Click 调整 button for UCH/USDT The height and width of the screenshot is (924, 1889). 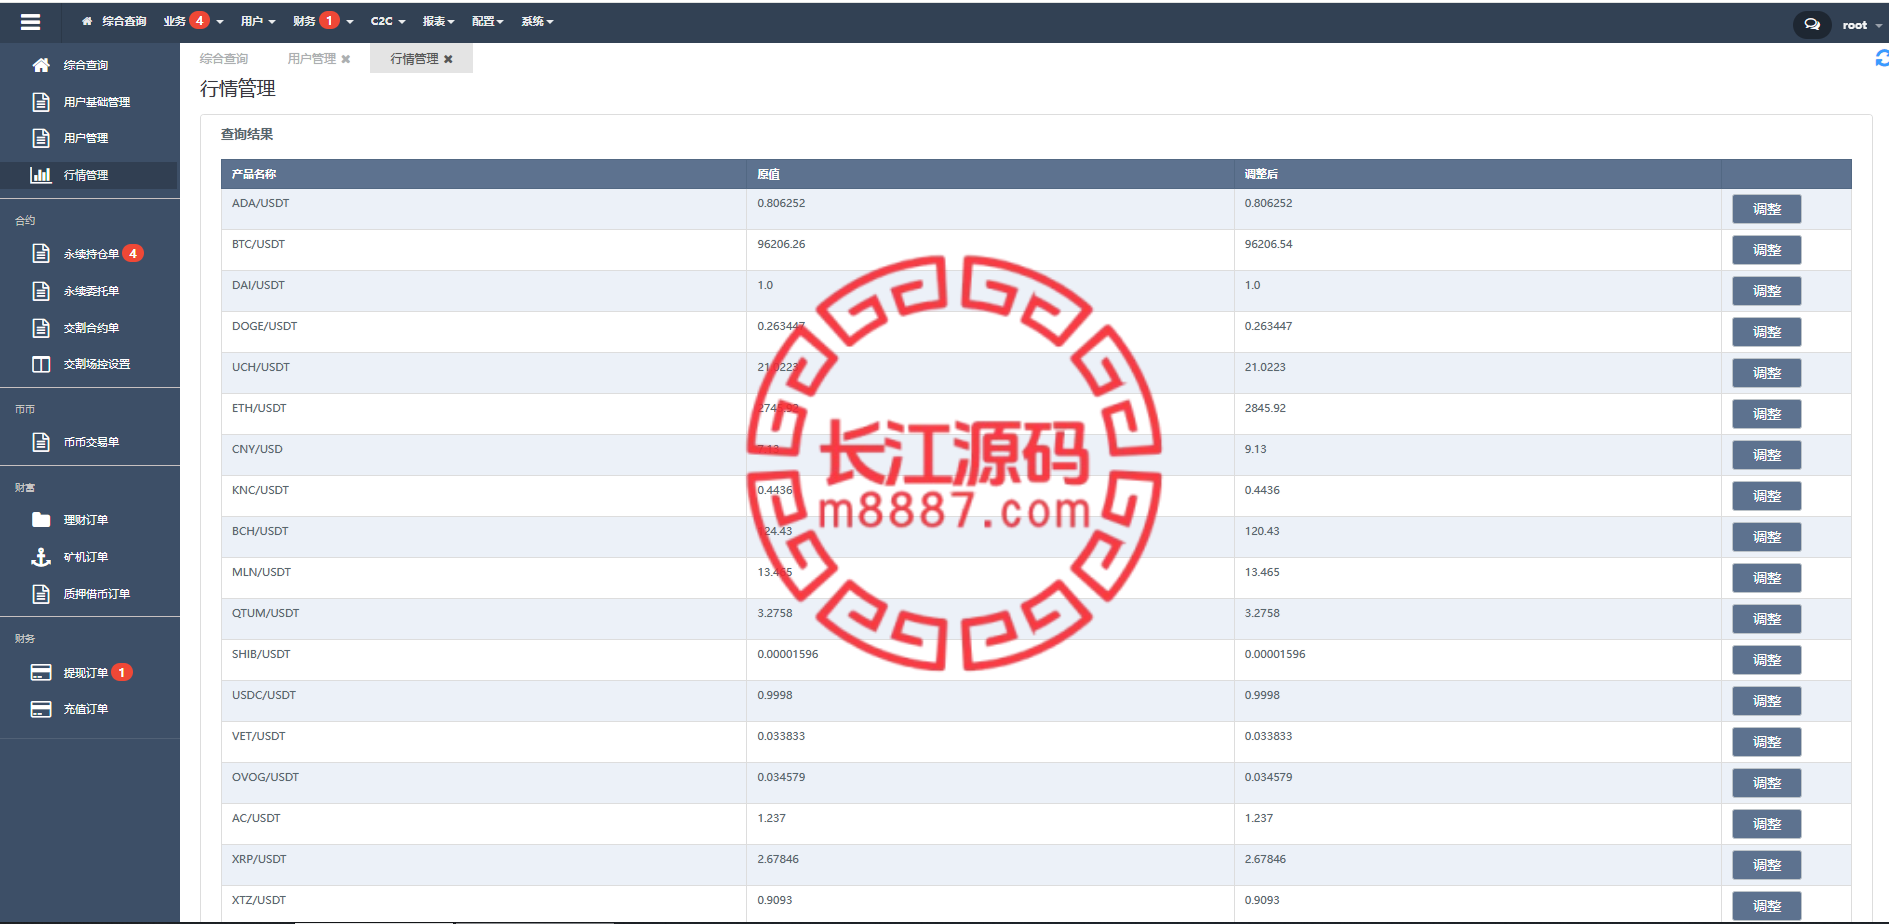coord(1766,373)
